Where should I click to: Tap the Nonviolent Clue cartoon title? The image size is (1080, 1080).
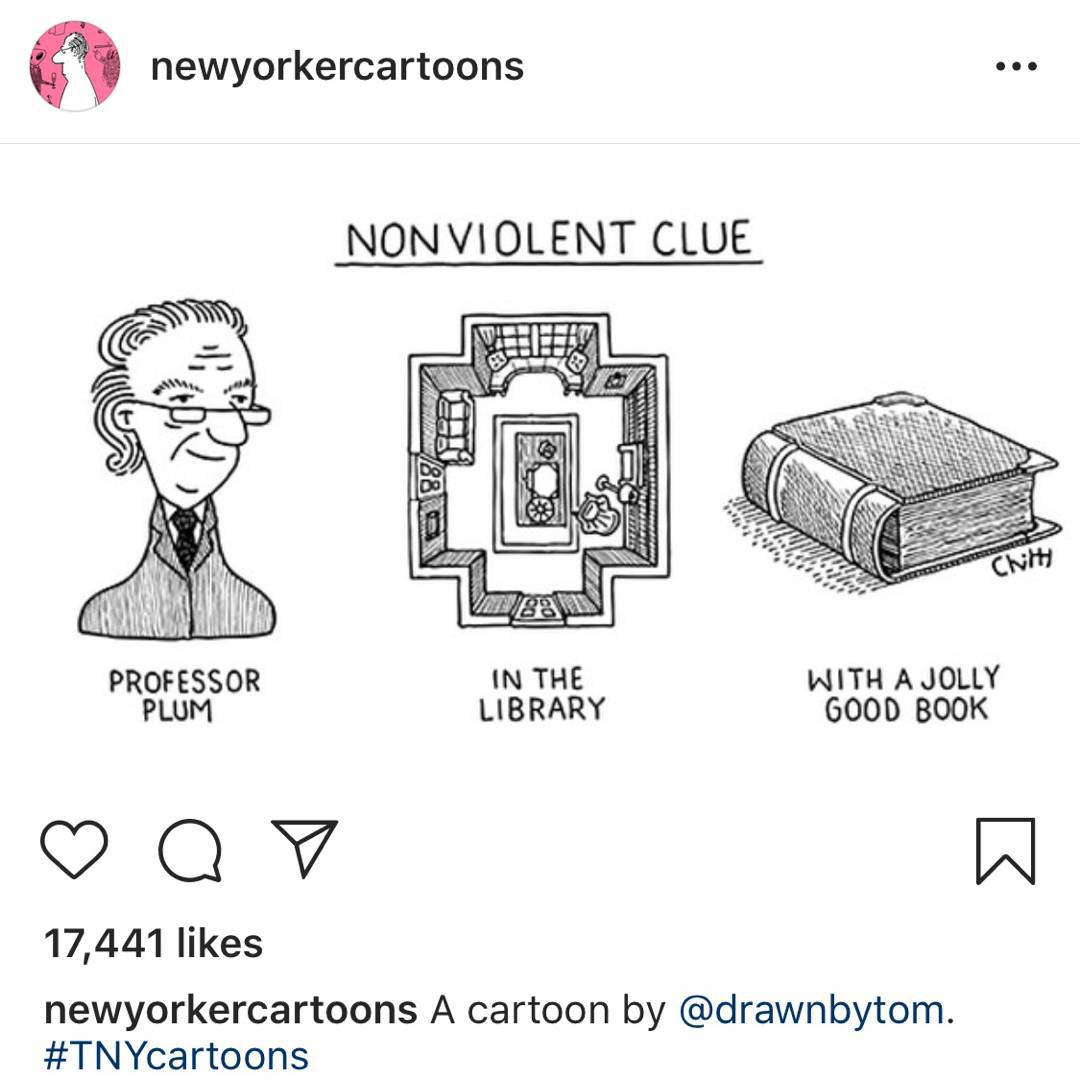coord(549,240)
